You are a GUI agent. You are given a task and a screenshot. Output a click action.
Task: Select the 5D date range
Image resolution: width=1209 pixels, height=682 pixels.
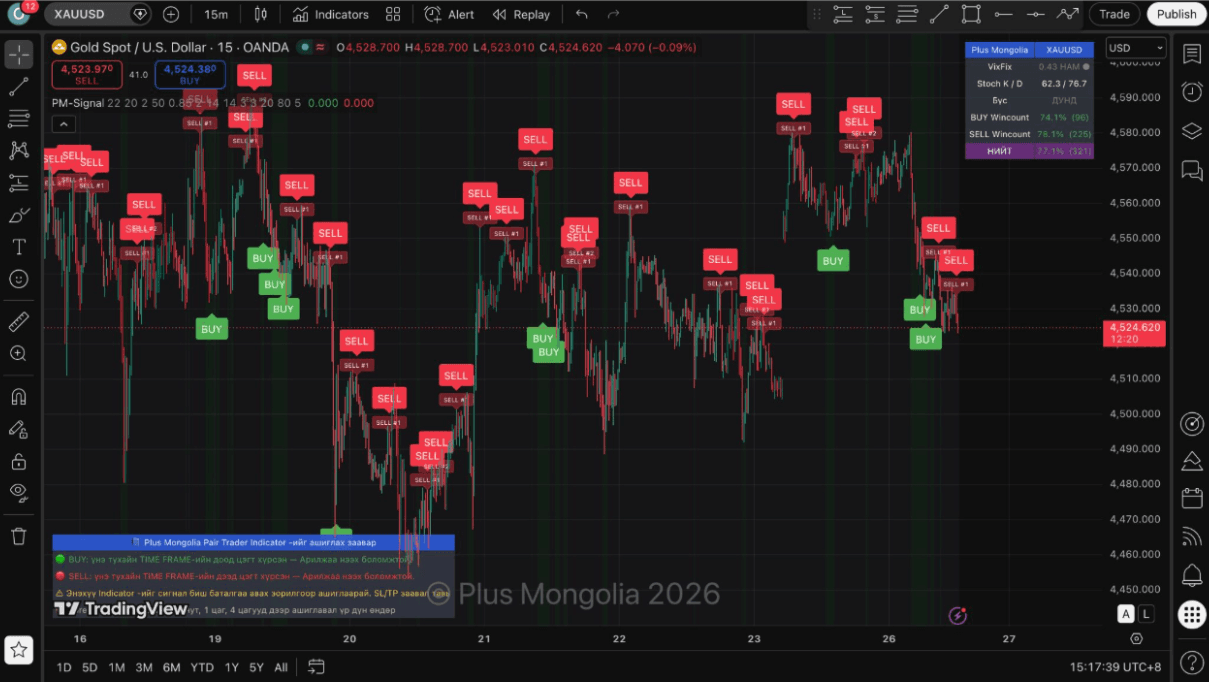[90, 667]
